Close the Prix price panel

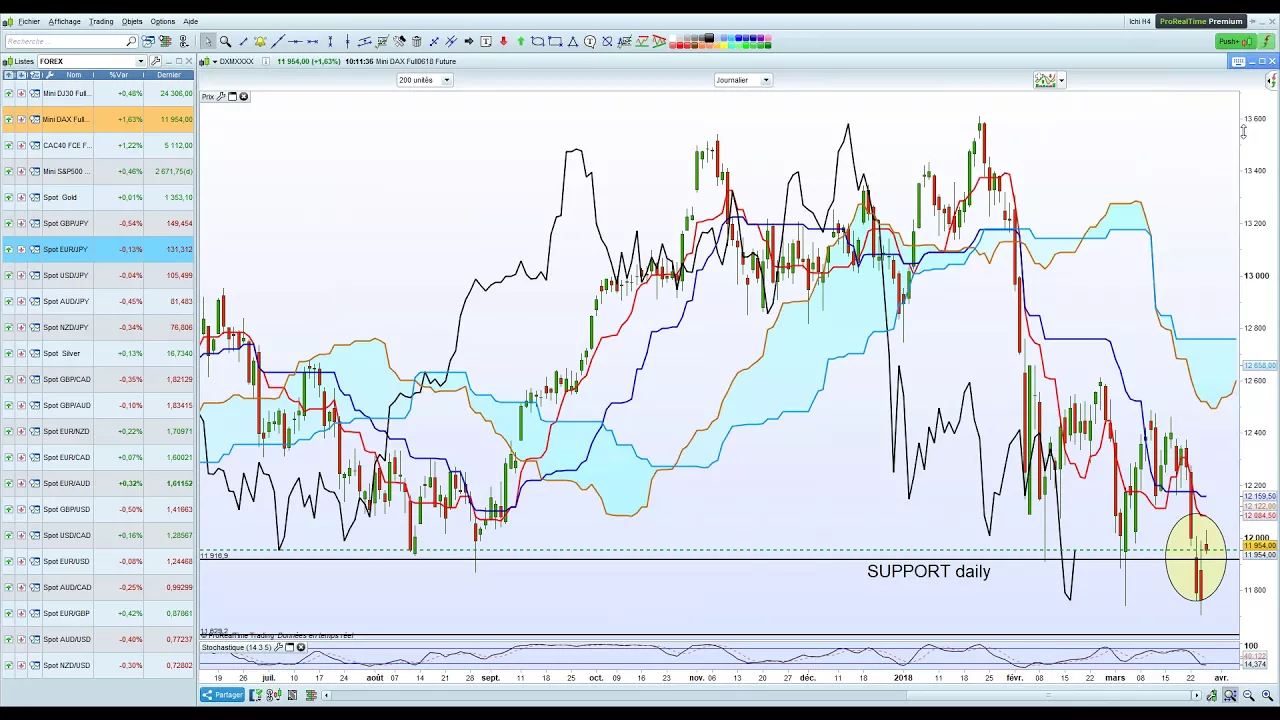pos(243,97)
